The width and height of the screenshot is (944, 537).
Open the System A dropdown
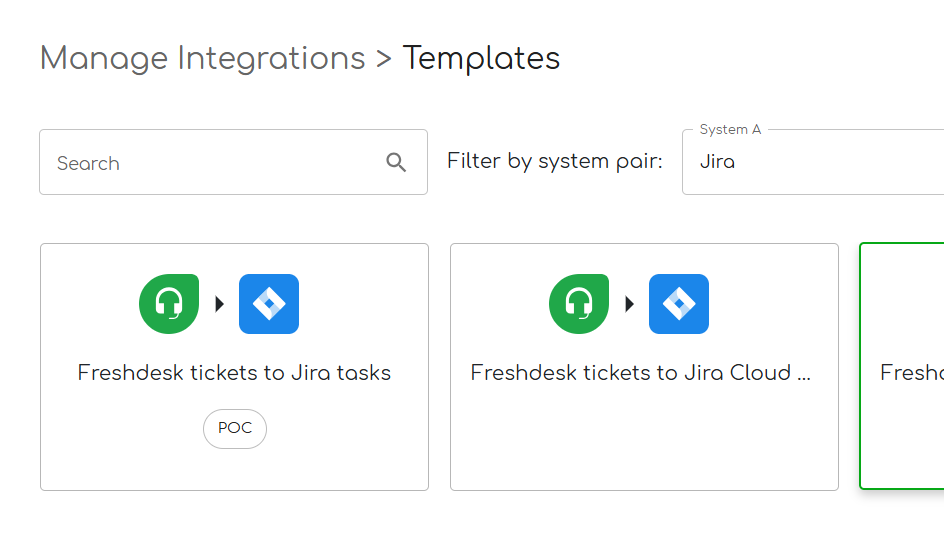[x=812, y=162]
